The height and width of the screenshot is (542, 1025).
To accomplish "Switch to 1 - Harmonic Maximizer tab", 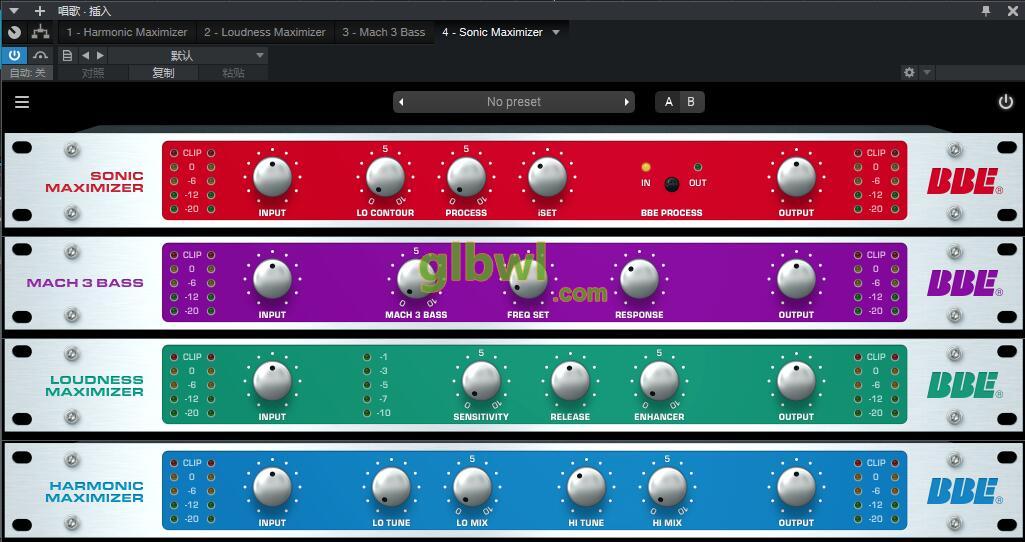I will click(127, 32).
